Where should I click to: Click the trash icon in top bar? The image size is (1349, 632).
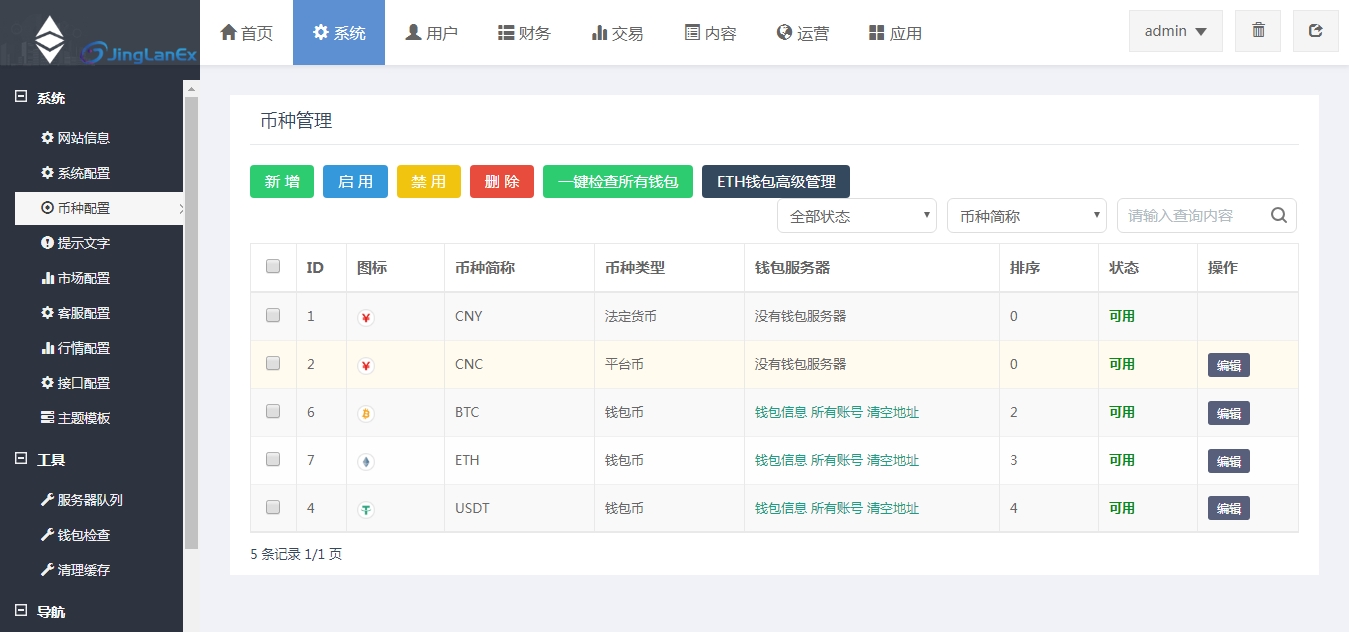(x=1258, y=31)
